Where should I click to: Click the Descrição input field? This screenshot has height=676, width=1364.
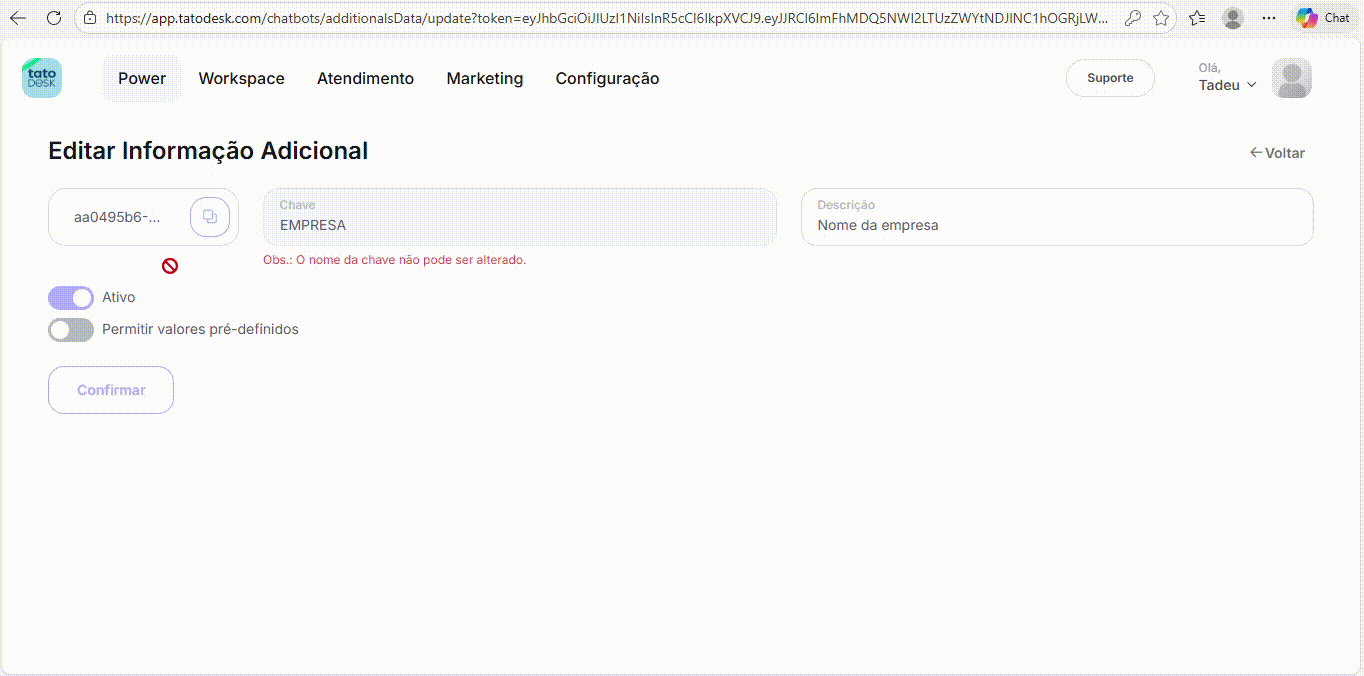tap(1056, 226)
